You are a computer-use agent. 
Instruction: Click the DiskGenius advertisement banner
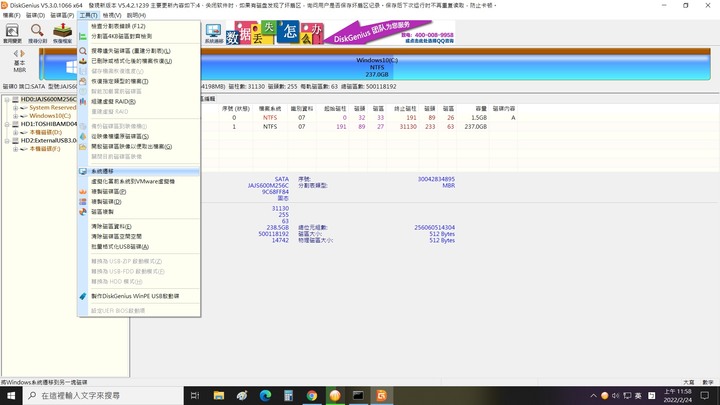tap(340, 32)
